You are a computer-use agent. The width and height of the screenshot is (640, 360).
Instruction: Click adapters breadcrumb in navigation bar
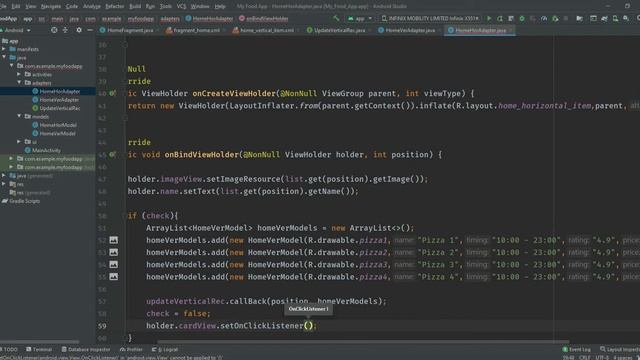tap(170, 19)
